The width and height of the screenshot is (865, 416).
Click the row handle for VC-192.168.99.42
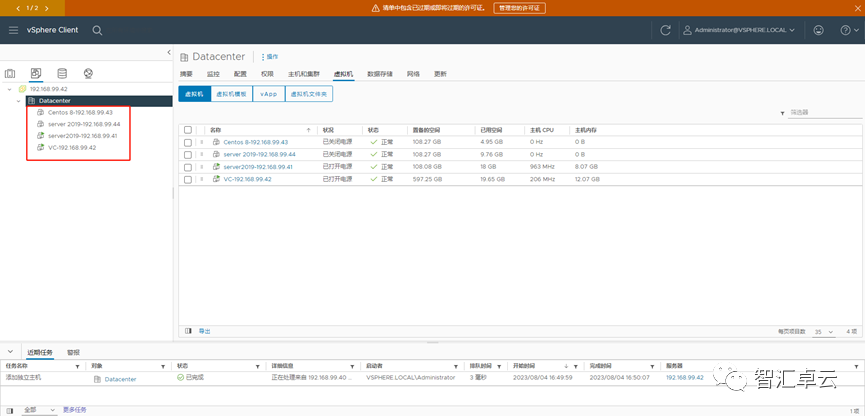(201, 180)
